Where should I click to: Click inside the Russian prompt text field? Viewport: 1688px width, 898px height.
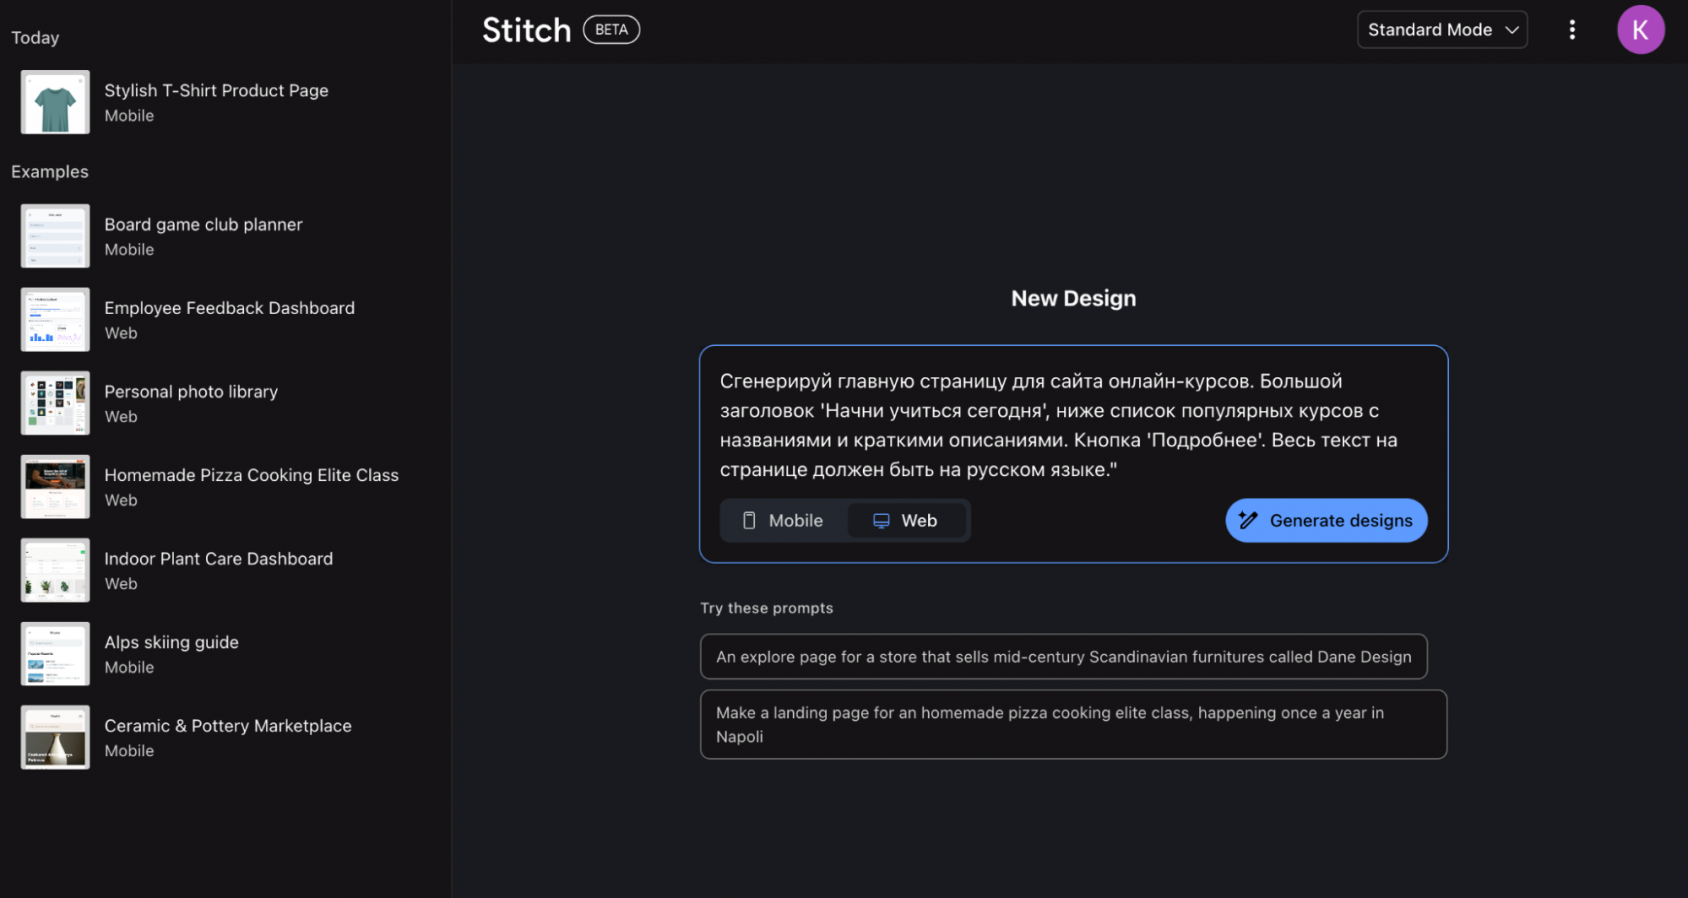coord(1073,425)
